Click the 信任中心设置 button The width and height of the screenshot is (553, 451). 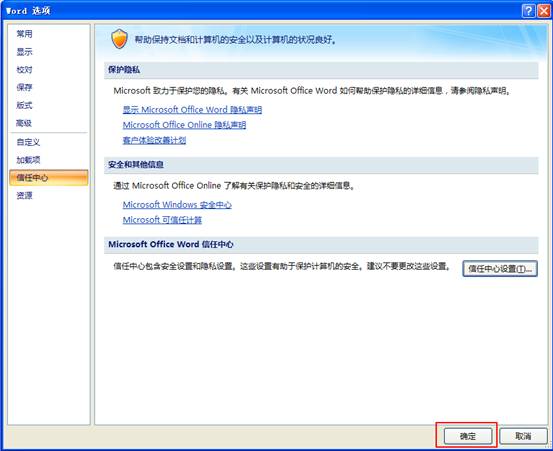point(500,269)
